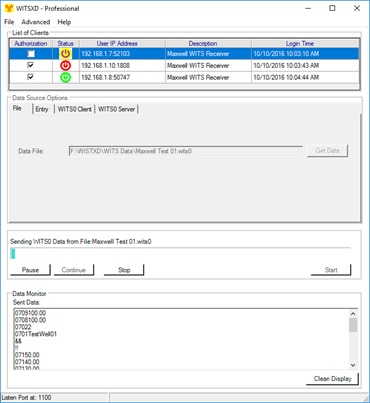Click the Get Data button
This screenshot has height=403, width=370.
[327, 151]
